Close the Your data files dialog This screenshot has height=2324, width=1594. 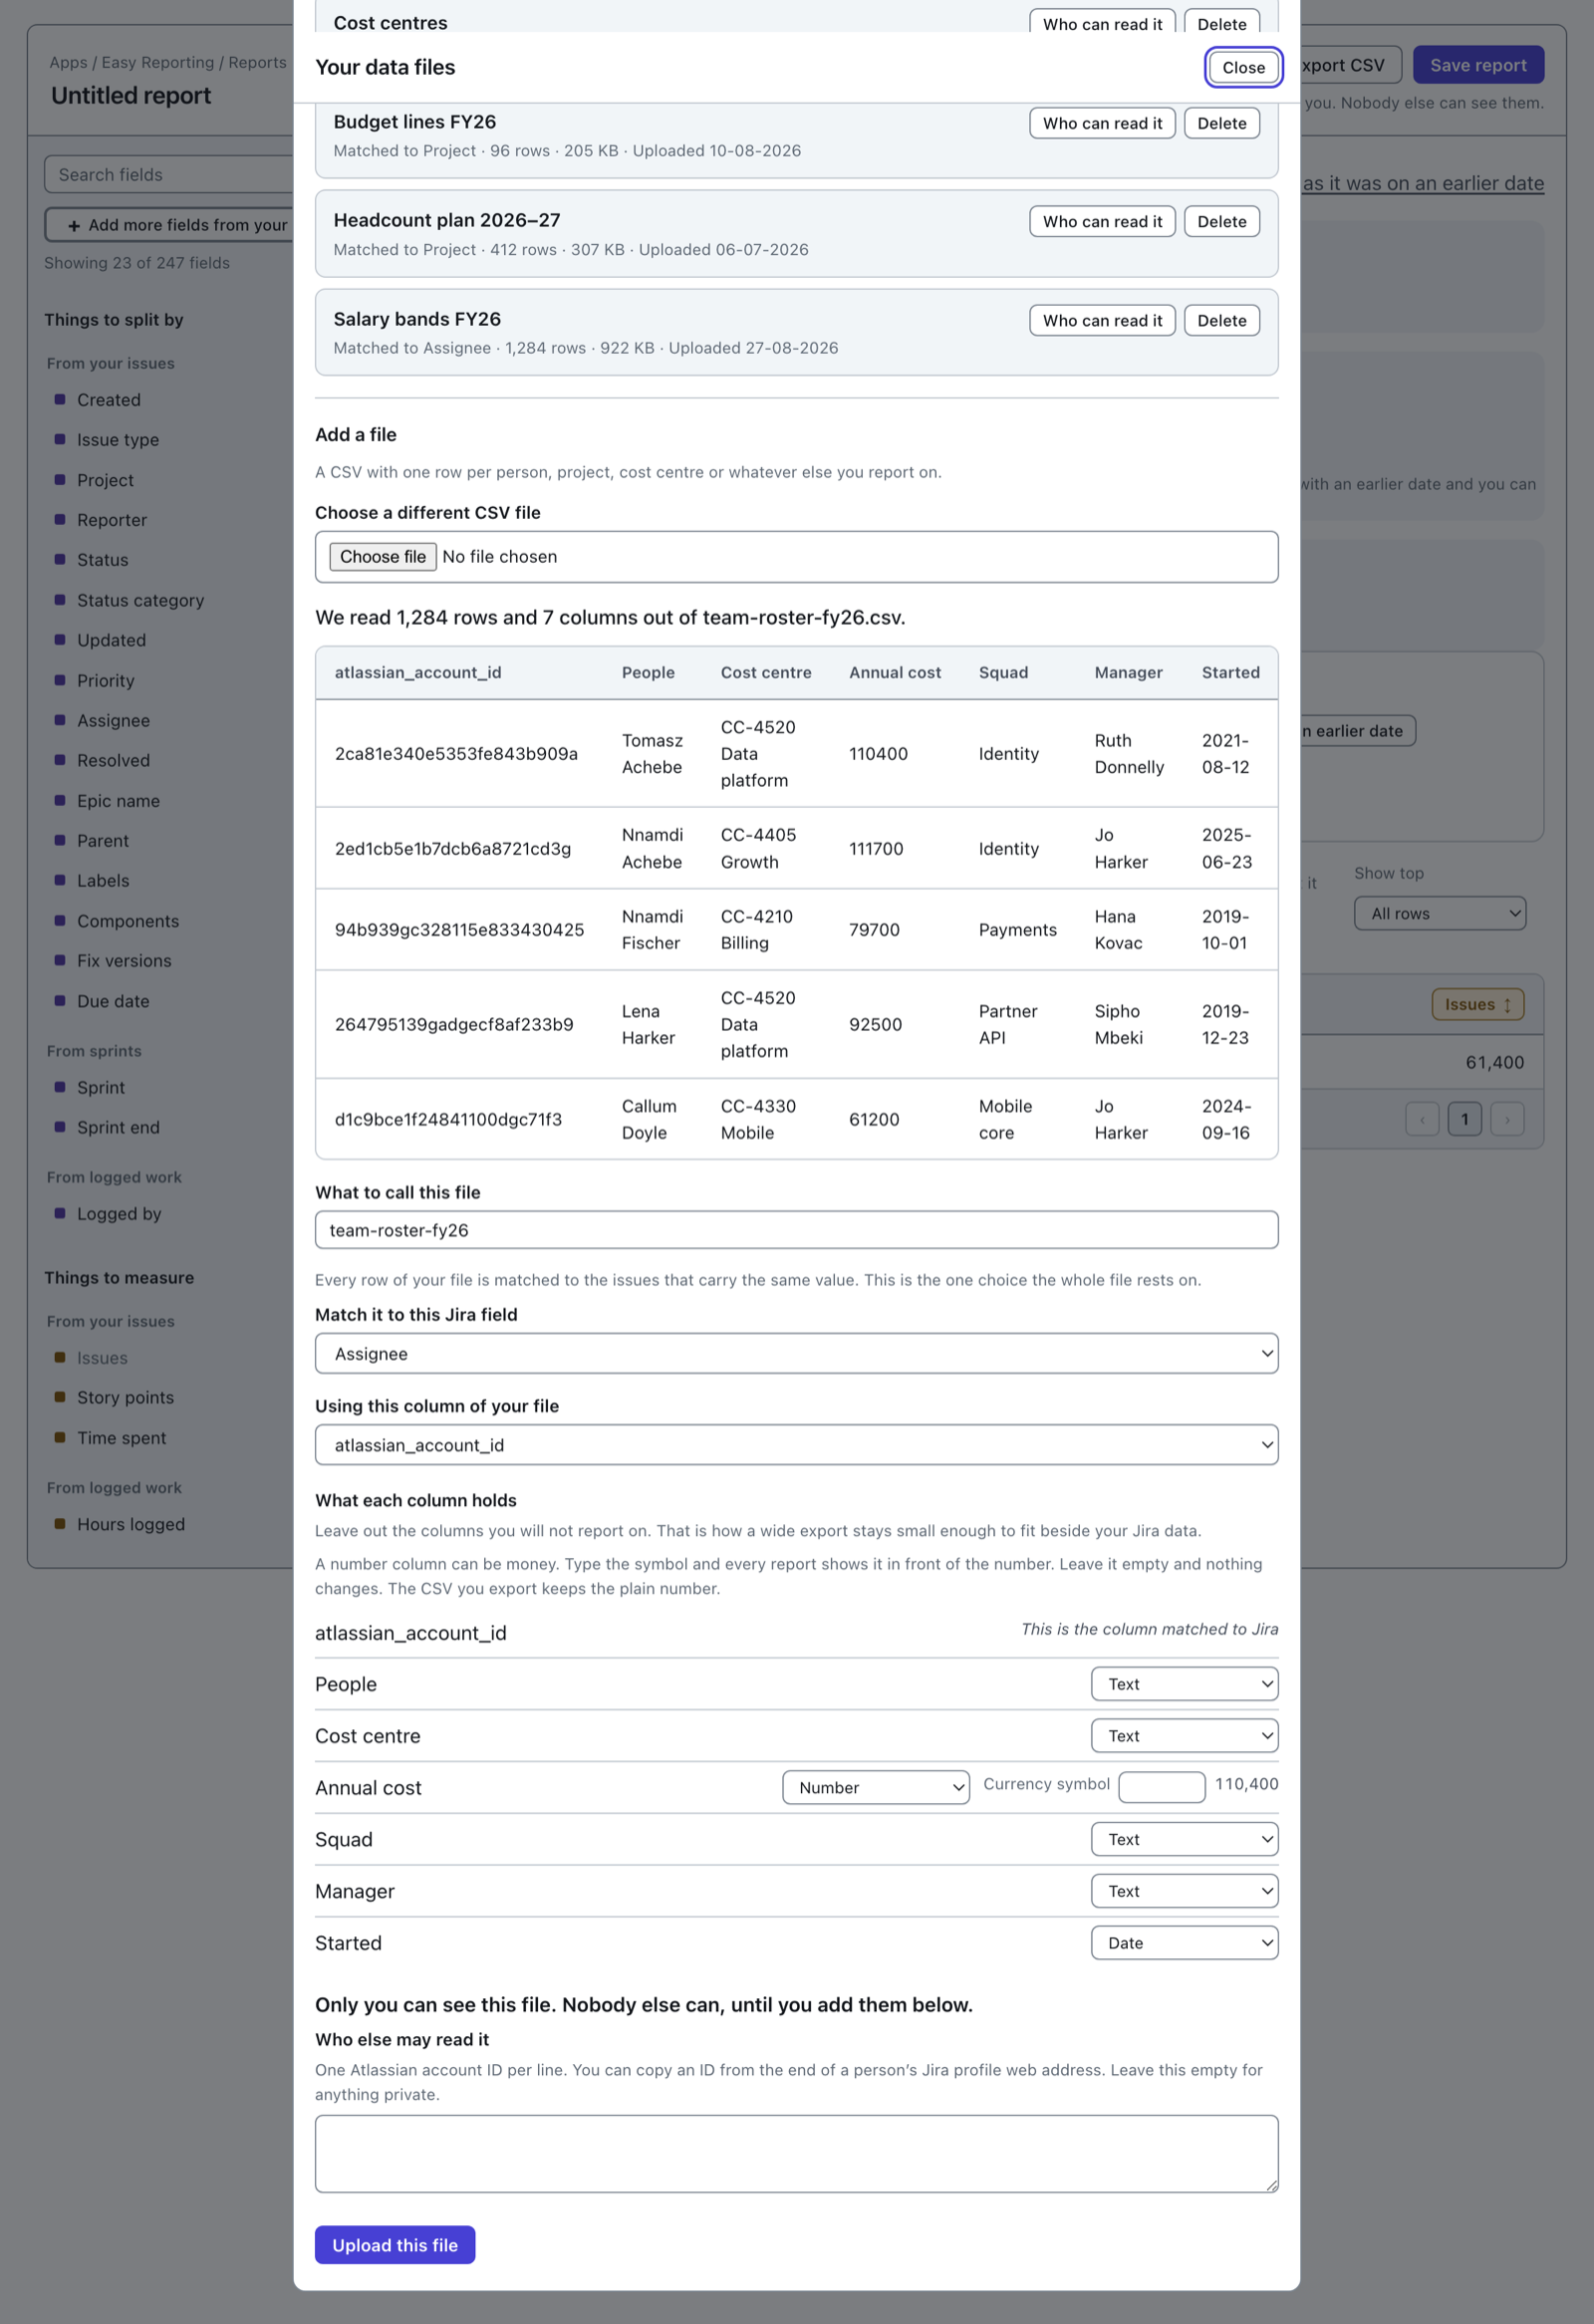click(1243, 67)
